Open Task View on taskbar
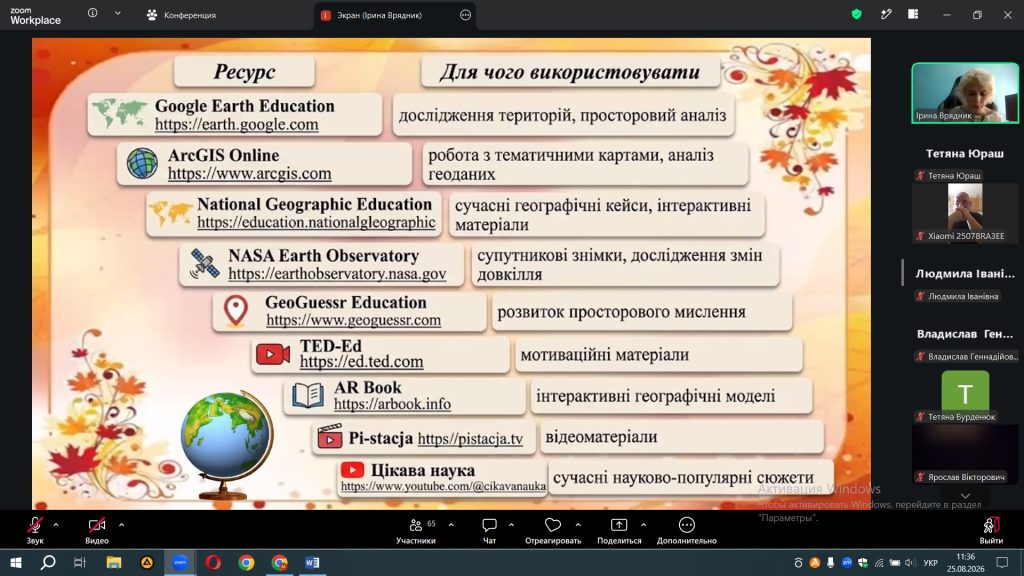The height and width of the screenshot is (576, 1024). click(x=80, y=562)
